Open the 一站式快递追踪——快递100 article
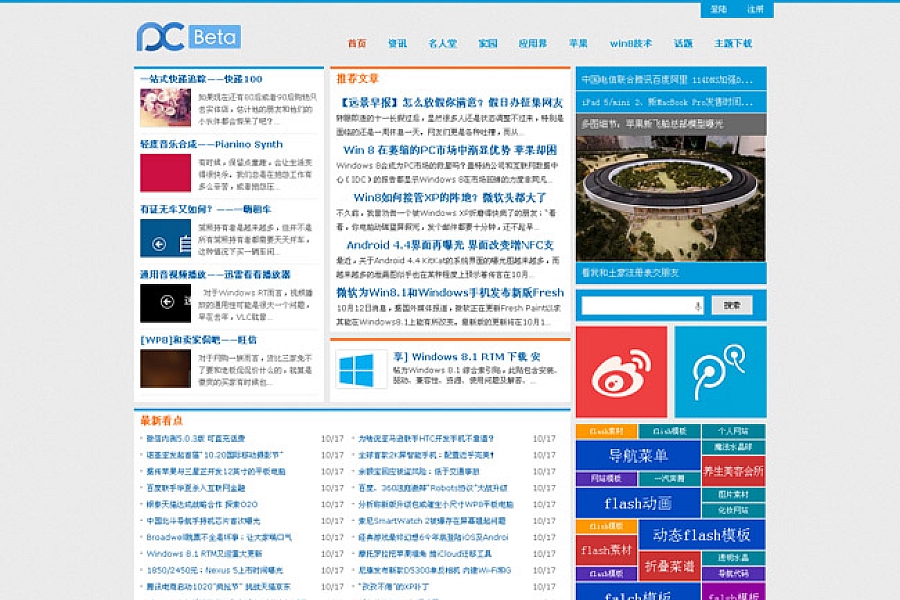 tap(201, 79)
